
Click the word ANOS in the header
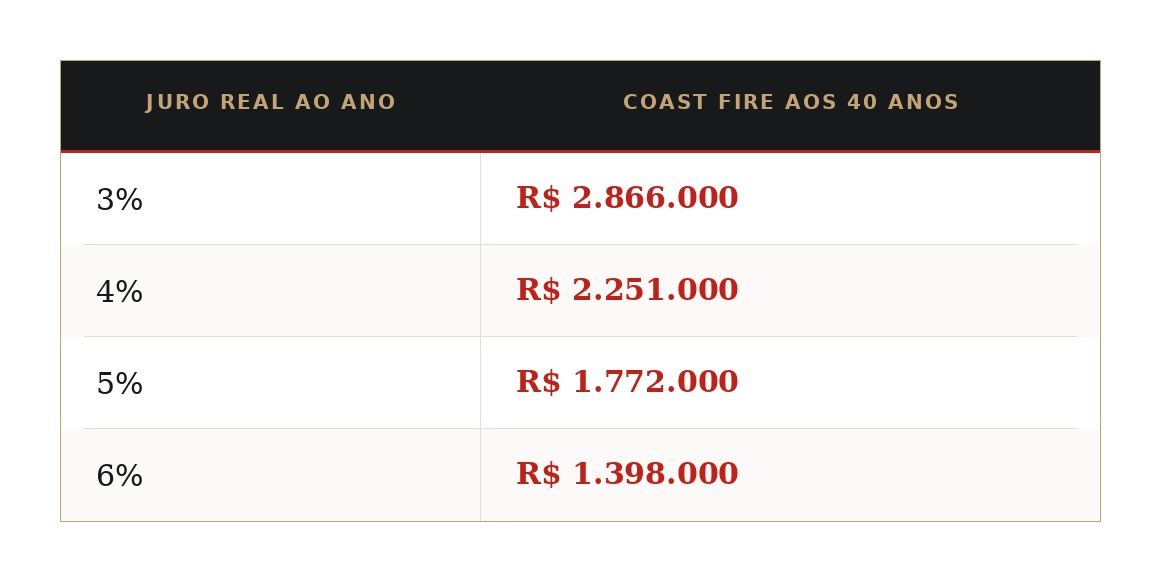point(923,103)
